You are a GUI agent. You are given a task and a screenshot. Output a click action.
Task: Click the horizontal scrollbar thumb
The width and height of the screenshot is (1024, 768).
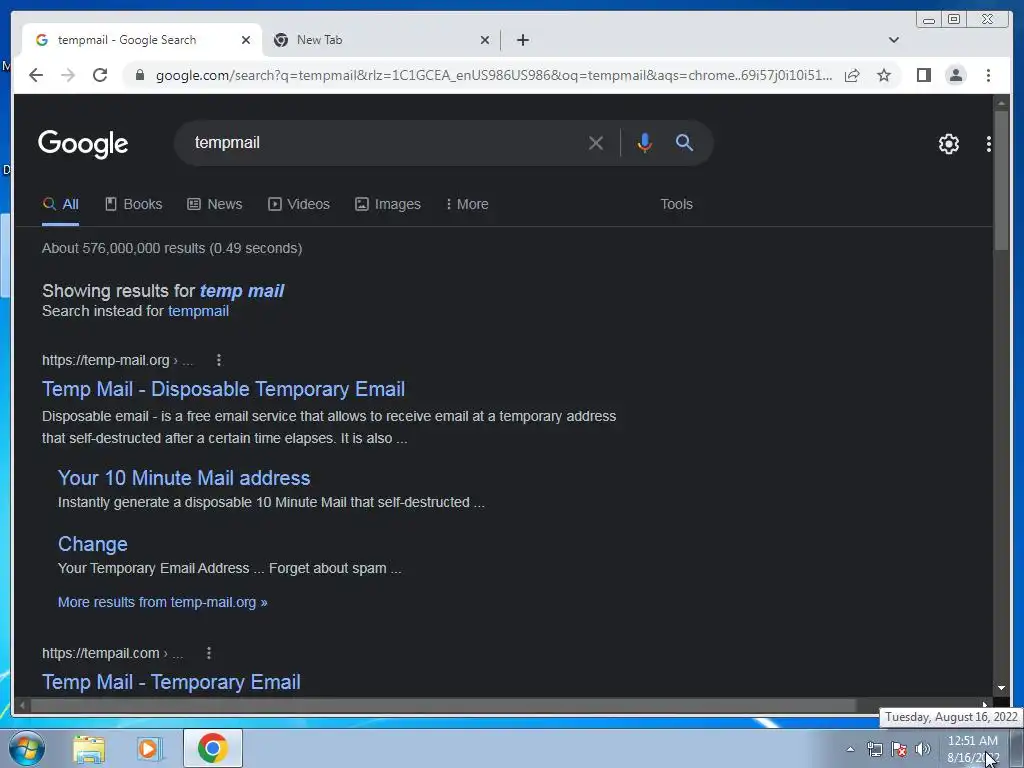(x=444, y=705)
